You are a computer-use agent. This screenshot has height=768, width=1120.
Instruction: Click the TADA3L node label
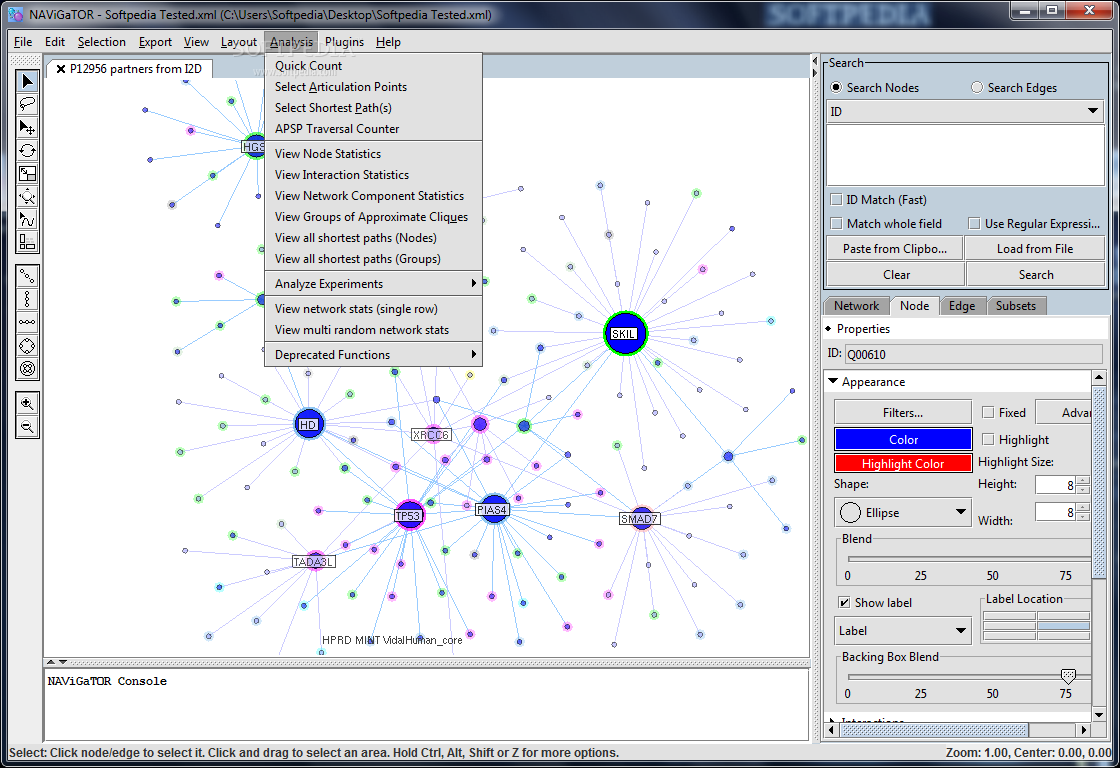(x=314, y=562)
